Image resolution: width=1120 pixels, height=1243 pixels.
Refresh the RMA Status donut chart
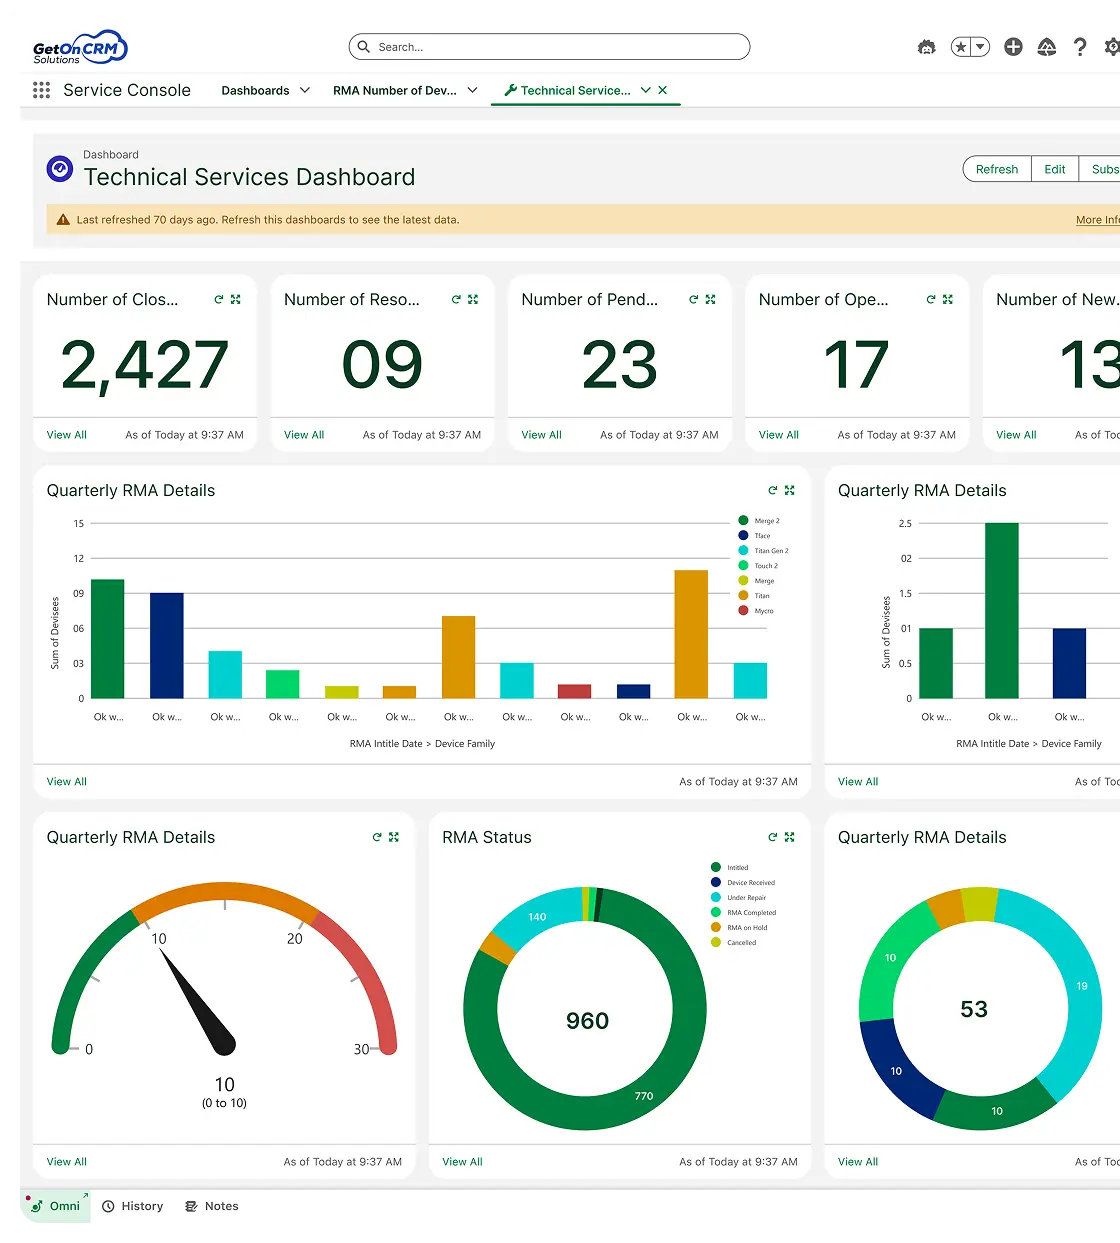point(771,837)
